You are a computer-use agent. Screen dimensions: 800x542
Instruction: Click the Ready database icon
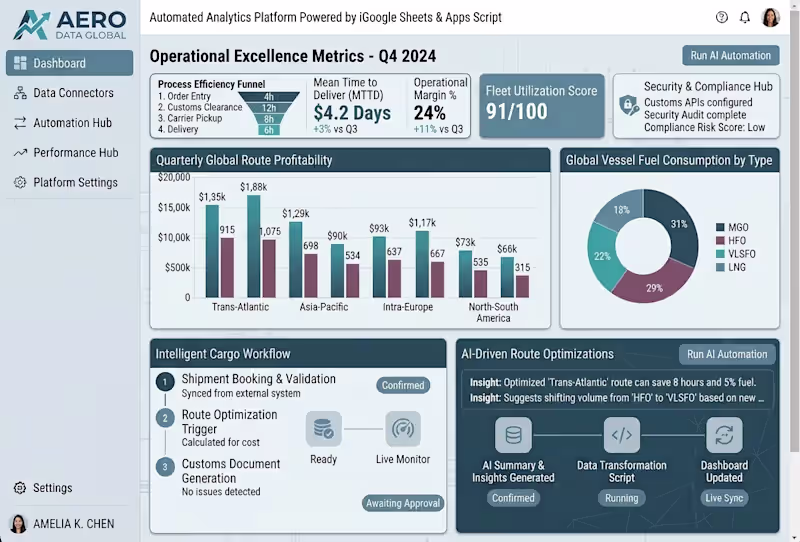(x=323, y=429)
